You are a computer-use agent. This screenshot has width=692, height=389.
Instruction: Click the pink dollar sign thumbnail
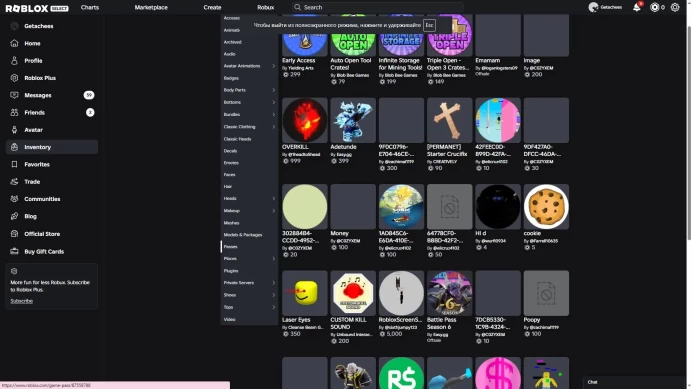pyautogui.click(x=498, y=373)
